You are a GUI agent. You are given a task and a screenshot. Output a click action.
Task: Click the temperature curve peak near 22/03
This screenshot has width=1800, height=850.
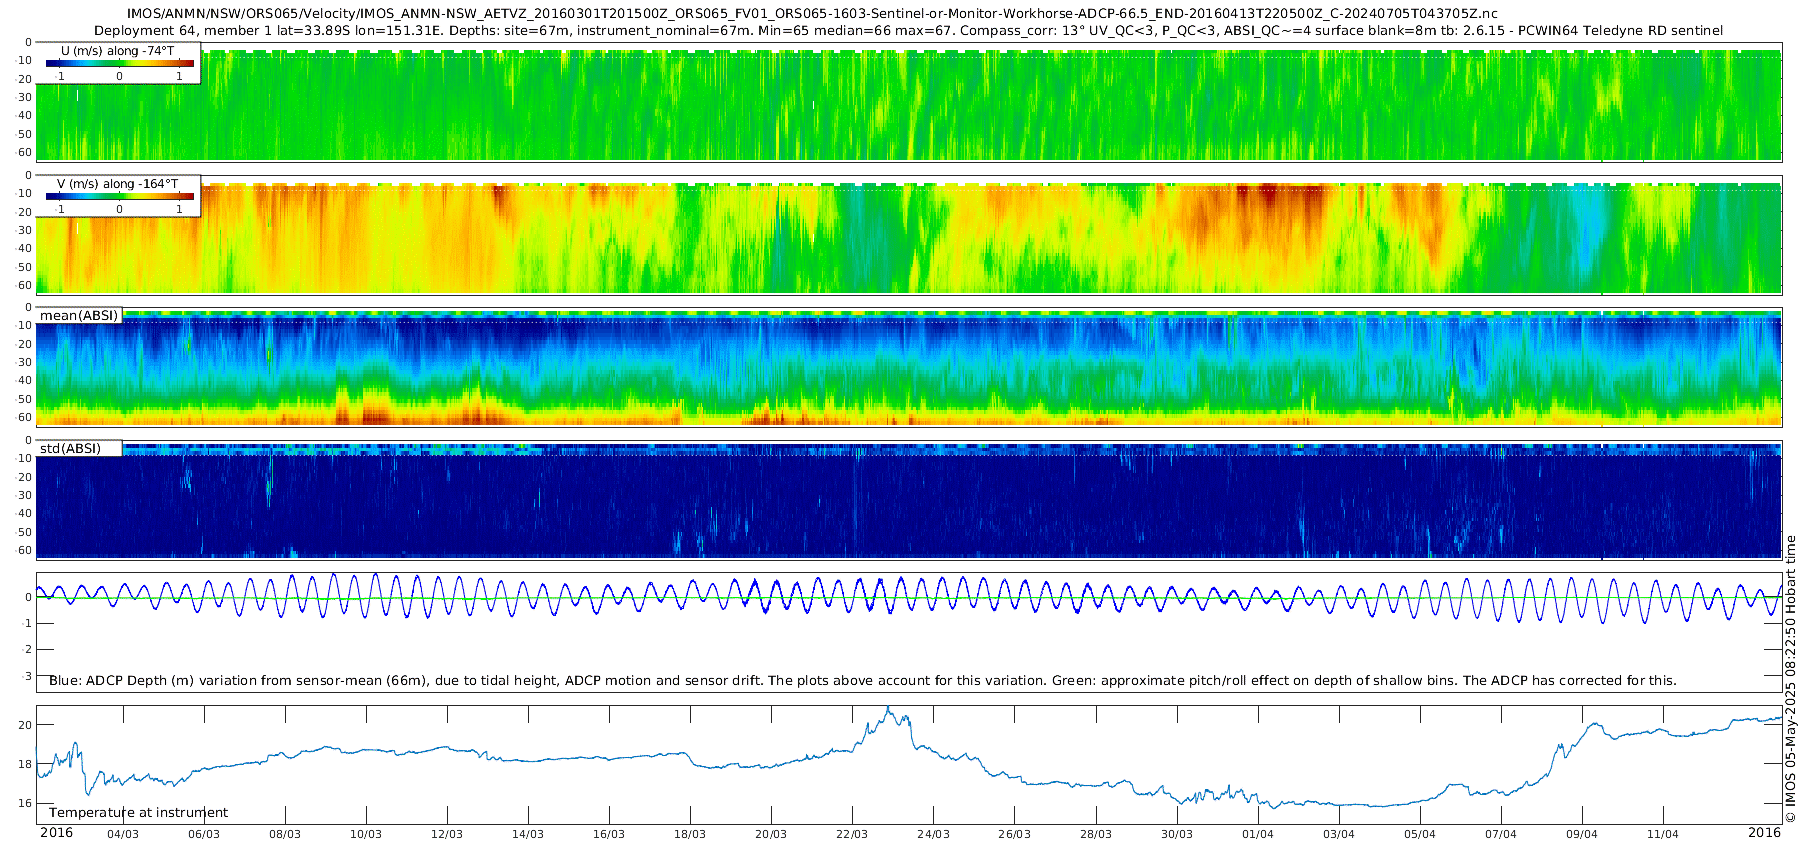tap(888, 709)
